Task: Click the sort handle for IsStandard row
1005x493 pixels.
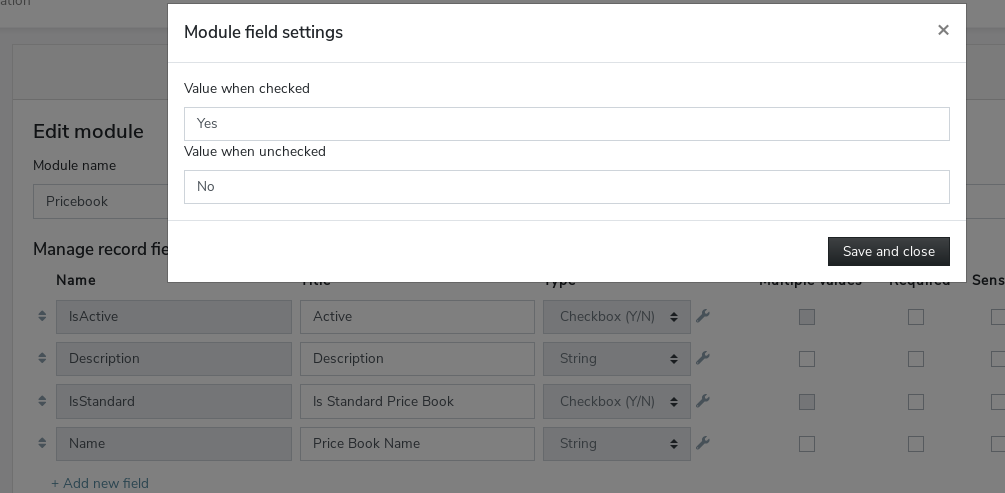Action: (42, 401)
